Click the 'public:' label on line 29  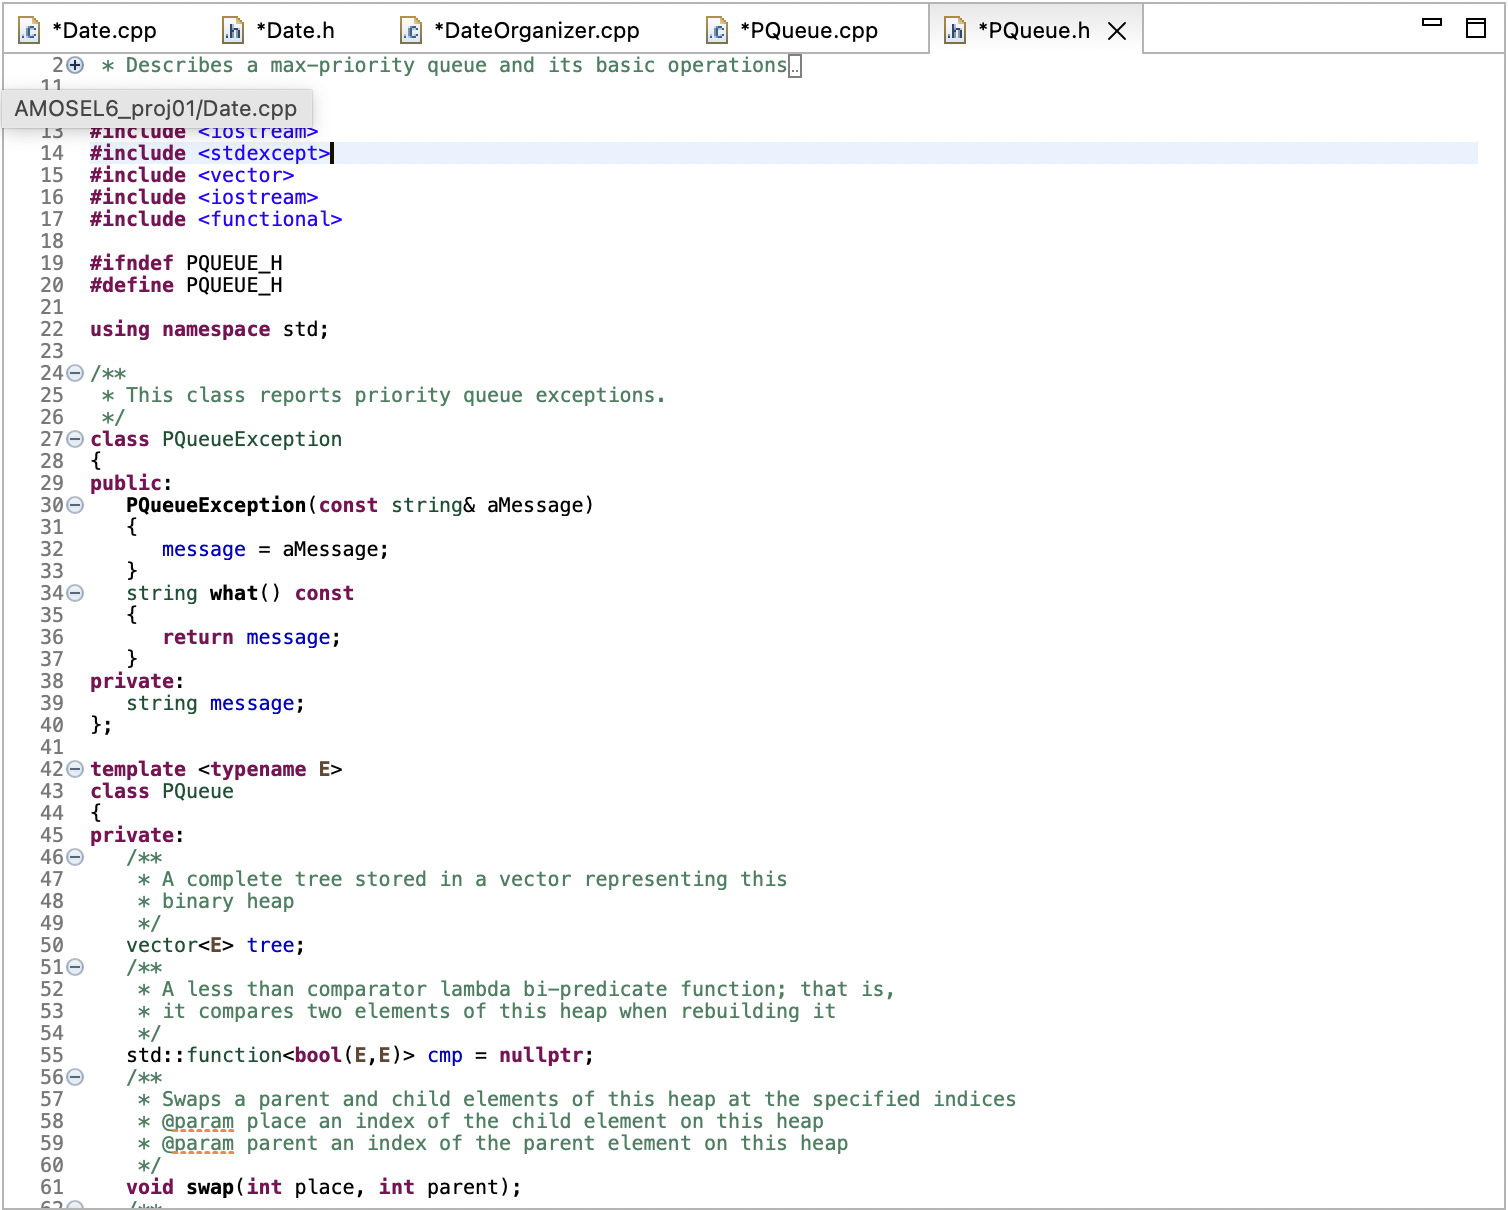point(131,483)
